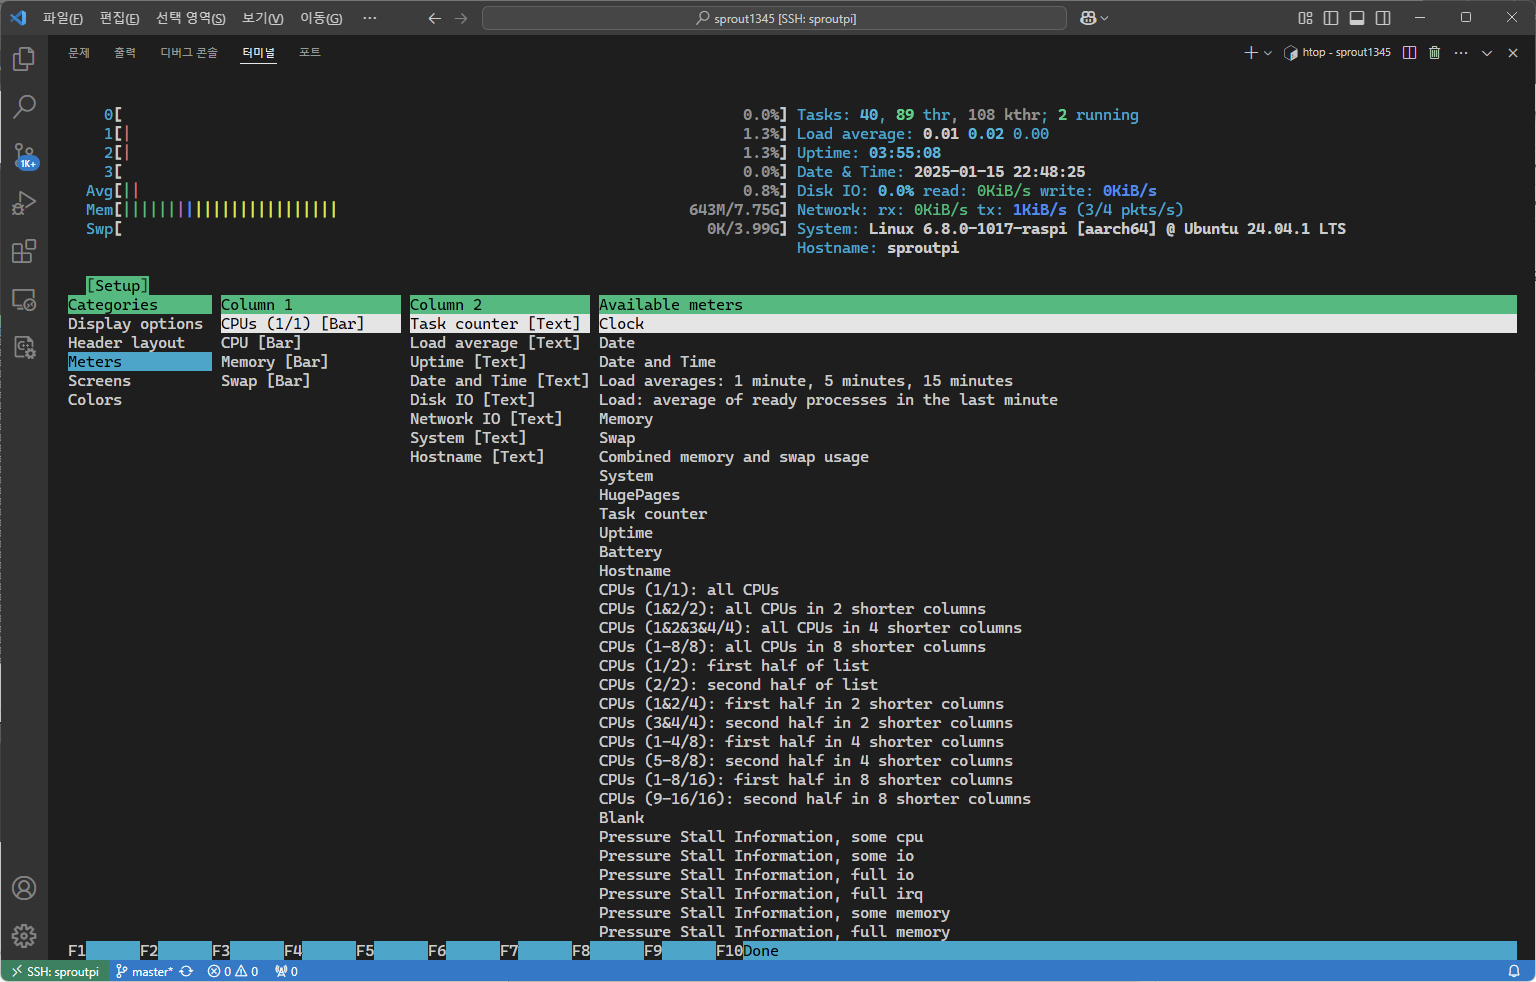Open the 편집 menu
1536x982 pixels.
pos(120,18)
